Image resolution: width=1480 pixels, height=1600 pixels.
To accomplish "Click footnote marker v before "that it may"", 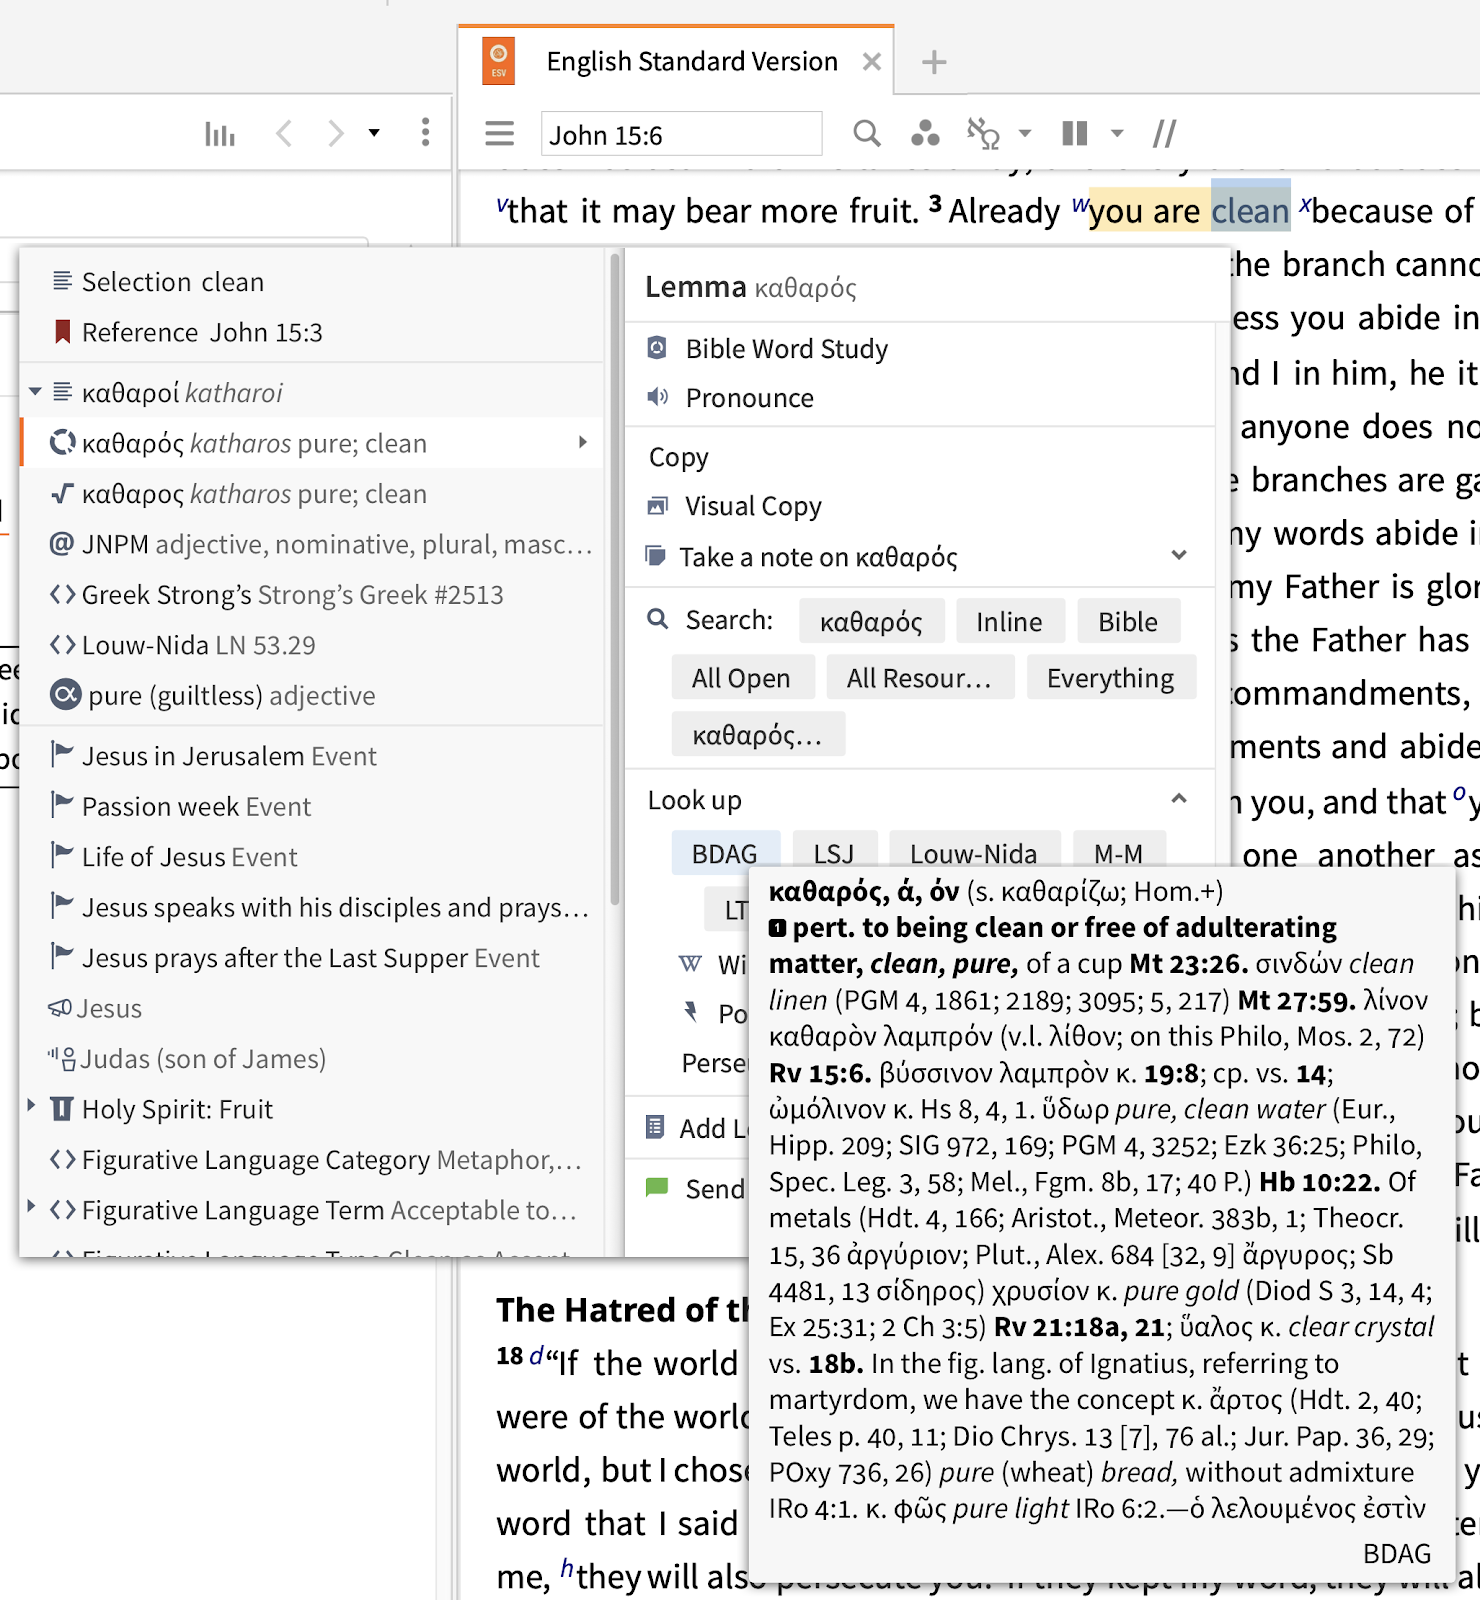I will coord(502,206).
